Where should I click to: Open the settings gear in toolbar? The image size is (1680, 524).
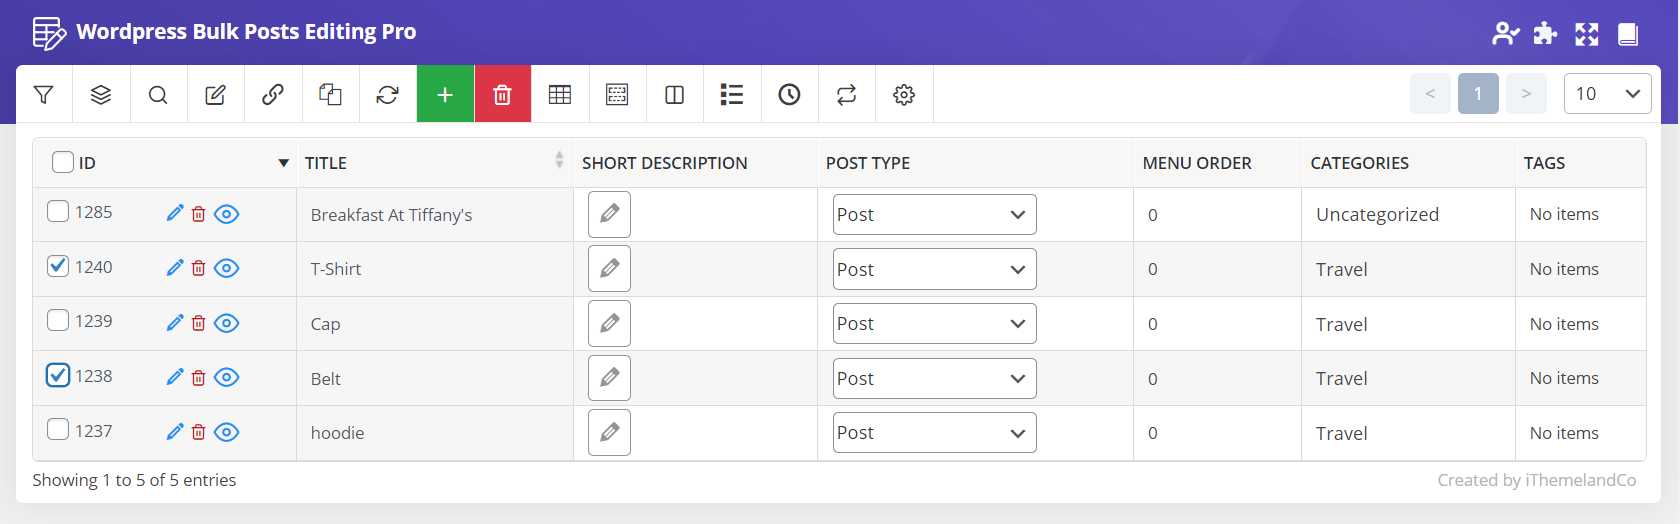[x=904, y=94]
